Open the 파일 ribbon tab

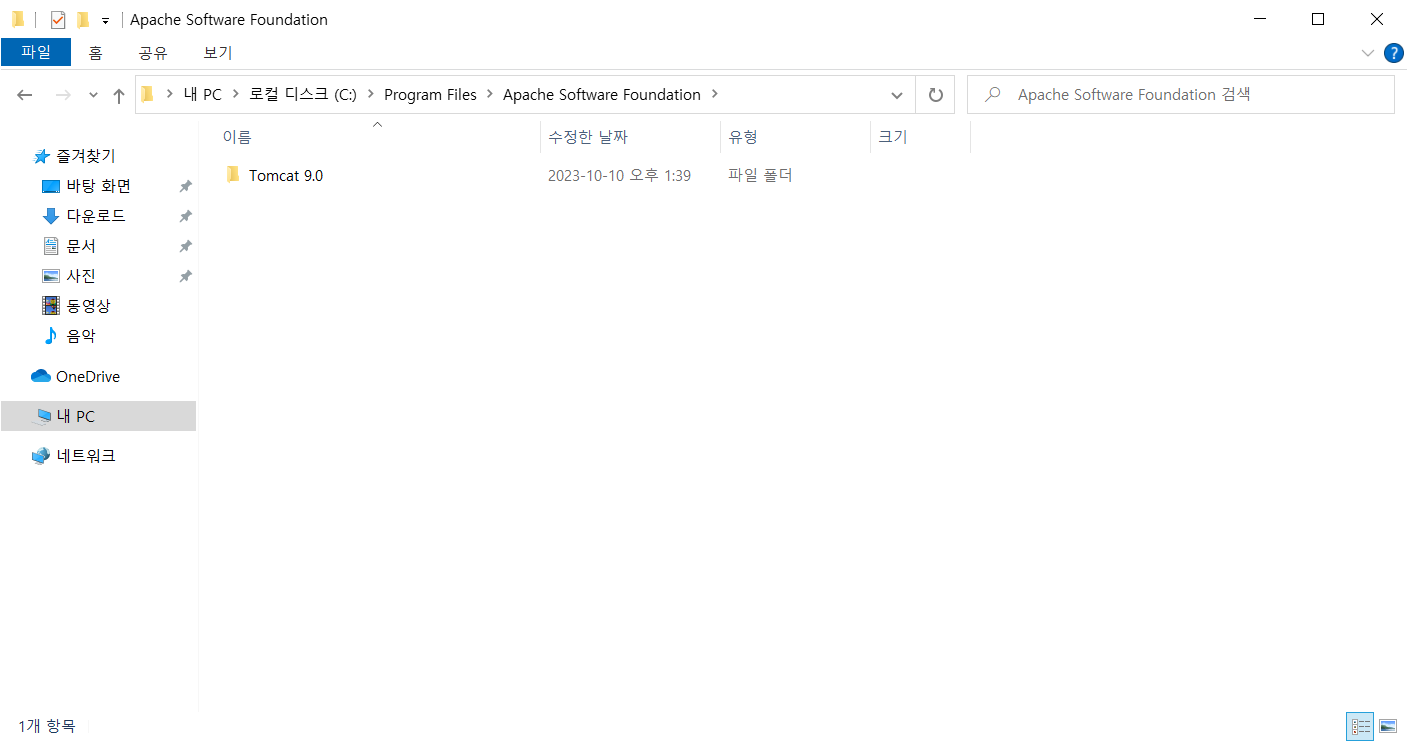pos(36,52)
